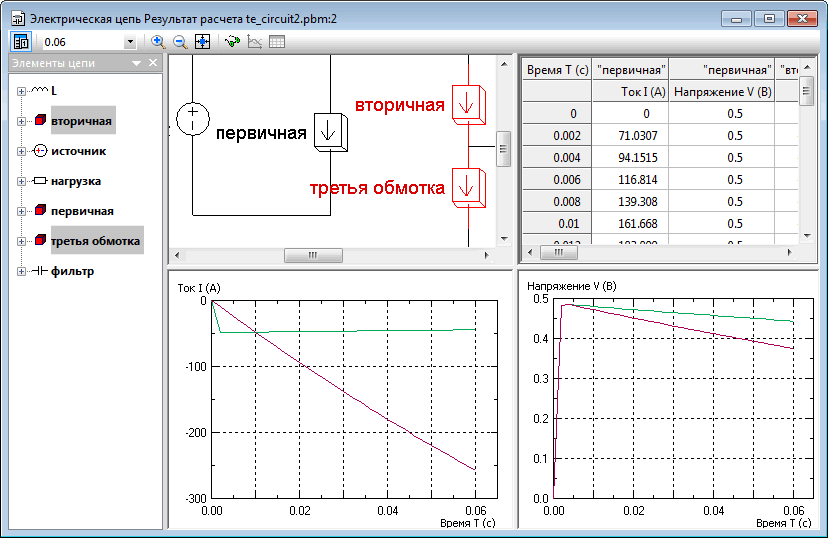Click the graph plot toolbar icon
Image resolution: width=828 pixels, height=538 pixels.
255,42
